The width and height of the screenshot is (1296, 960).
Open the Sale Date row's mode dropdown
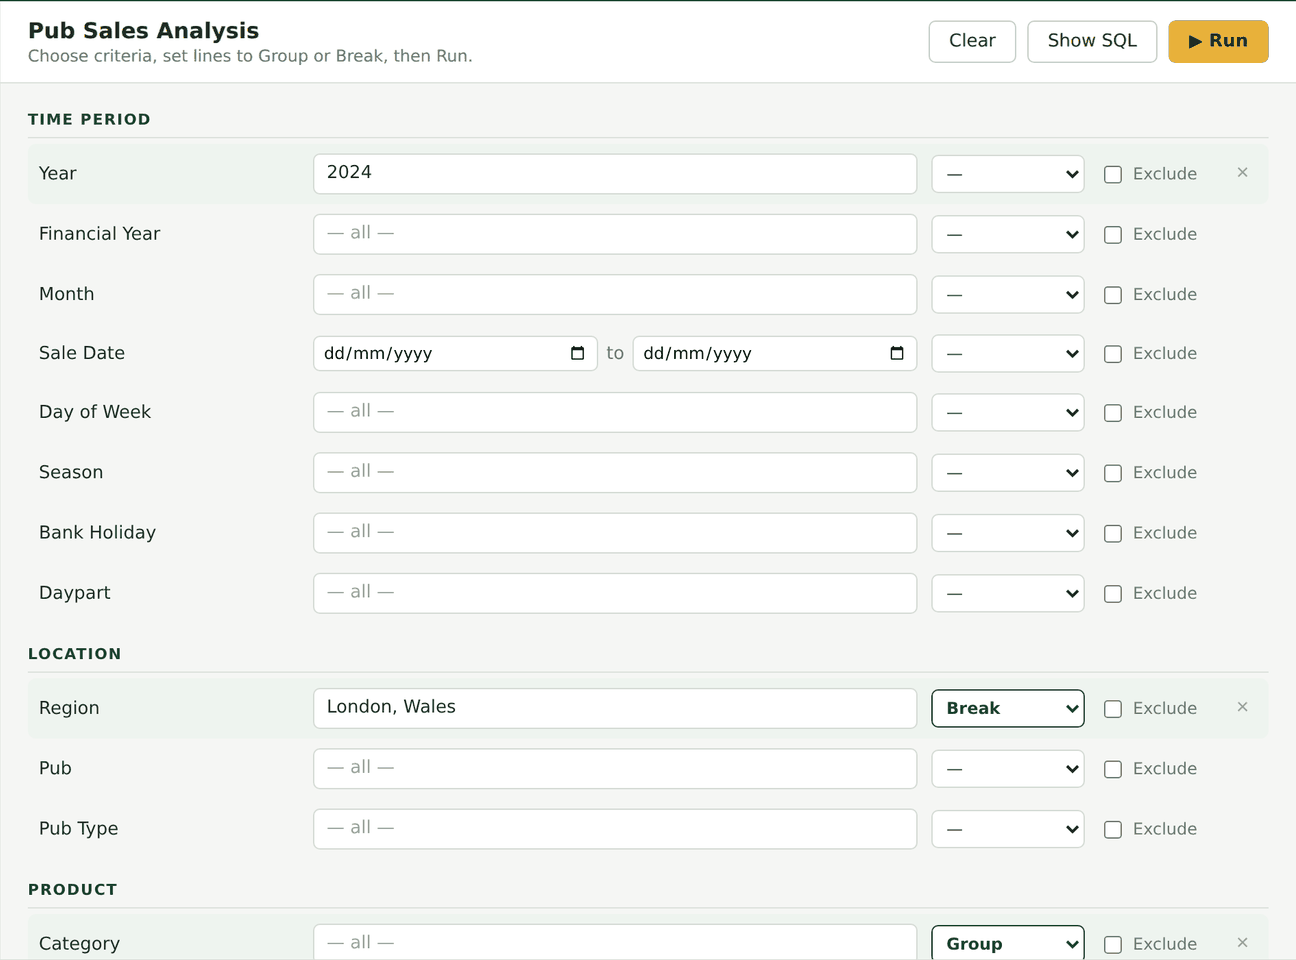pyautogui.click(x=1008, y=354)
